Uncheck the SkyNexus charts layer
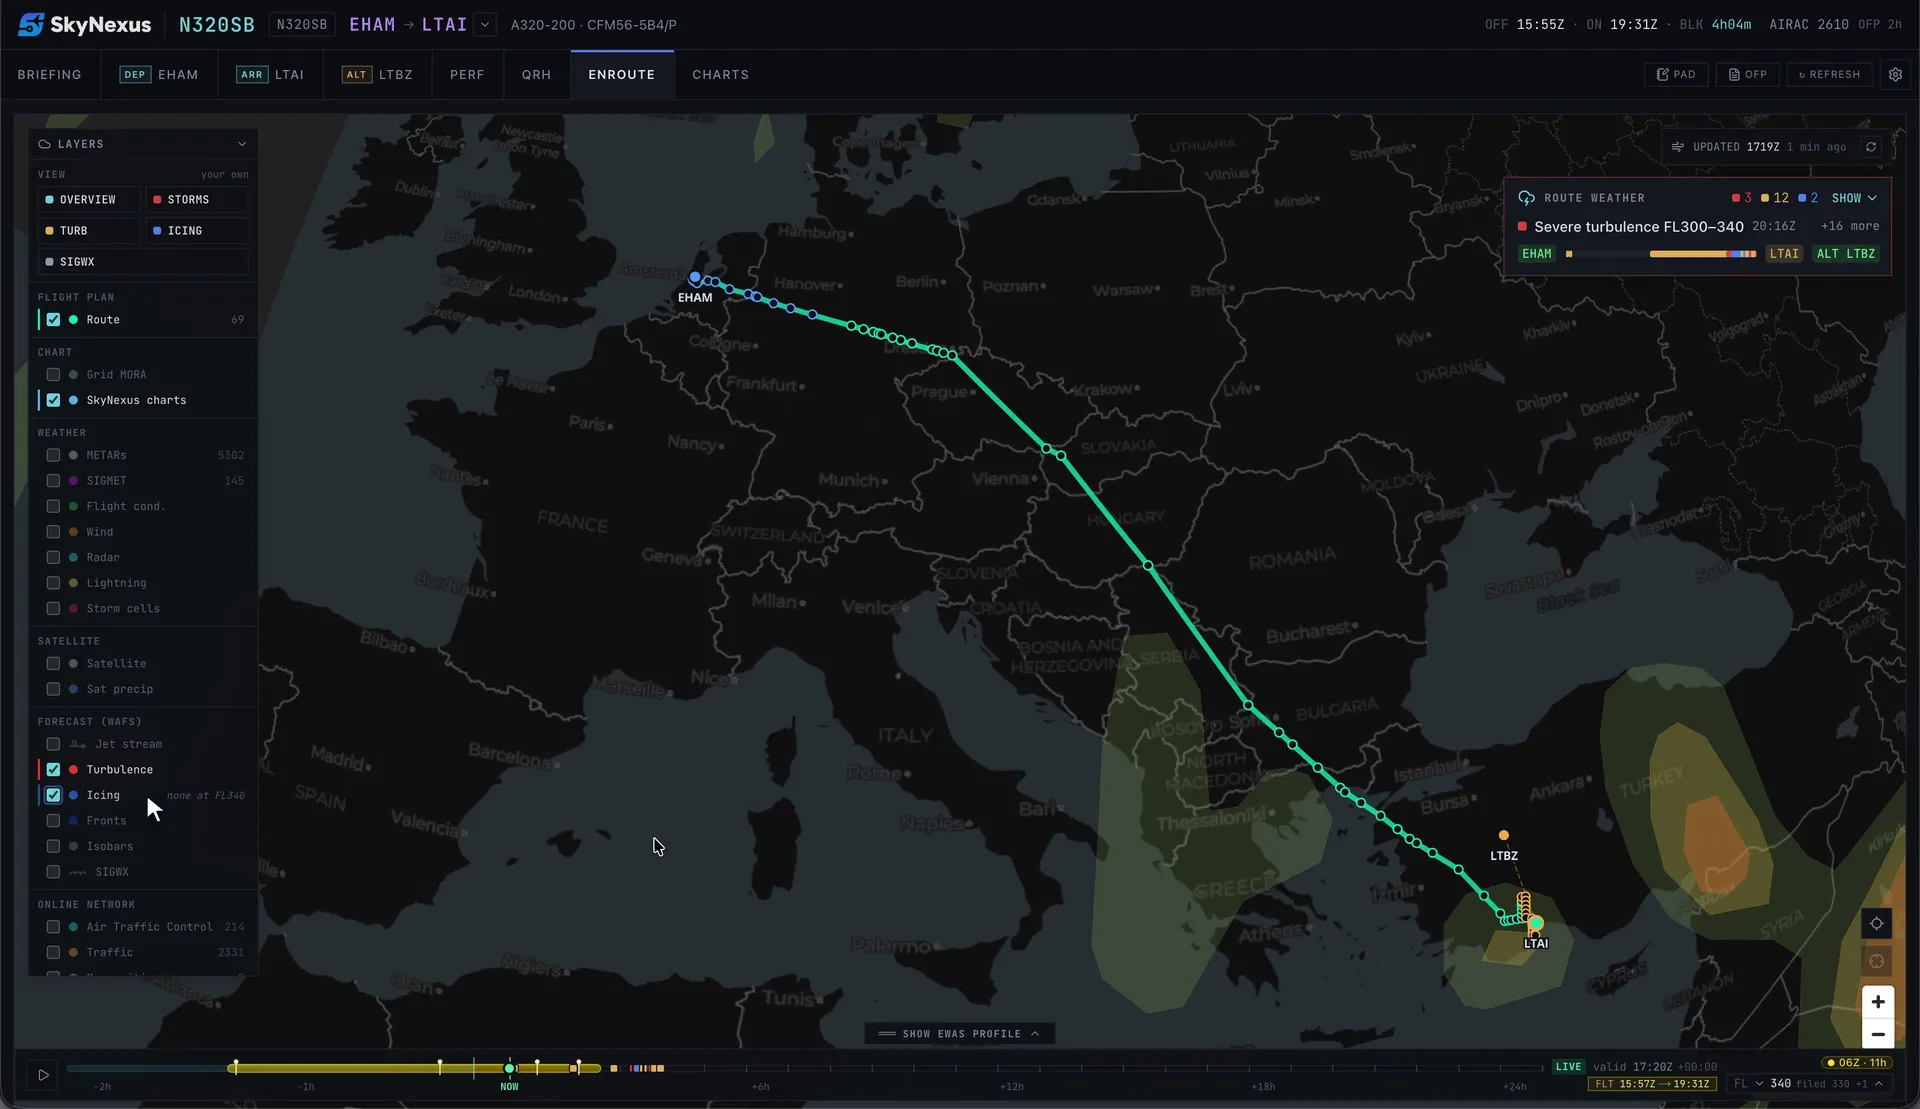This screenshot has width=1920, height=1109. click(53, 400)
